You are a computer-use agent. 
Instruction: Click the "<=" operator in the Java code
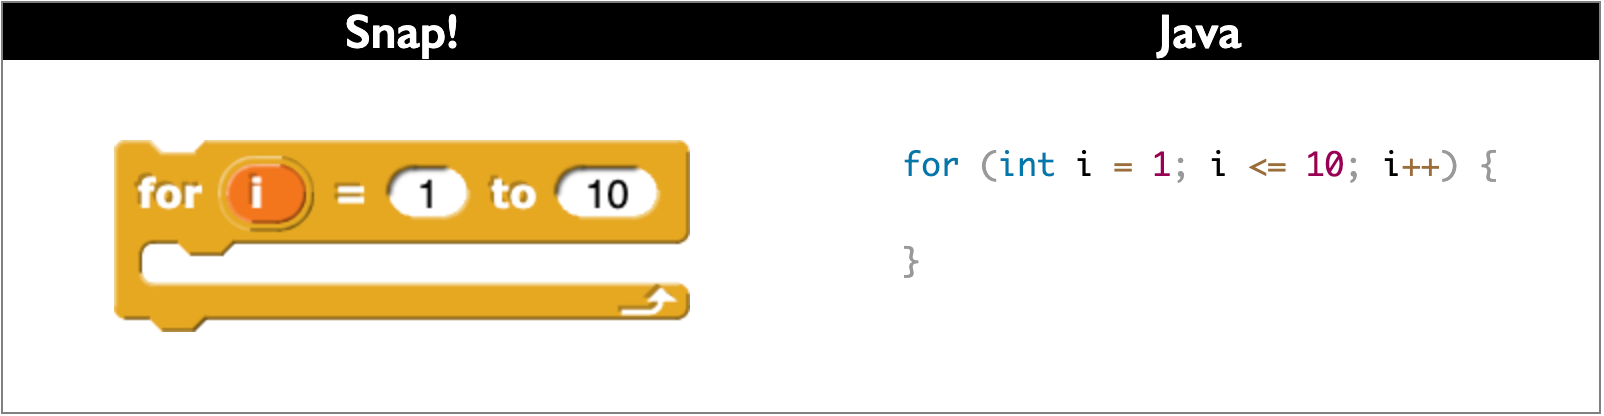pos(1267,167)
